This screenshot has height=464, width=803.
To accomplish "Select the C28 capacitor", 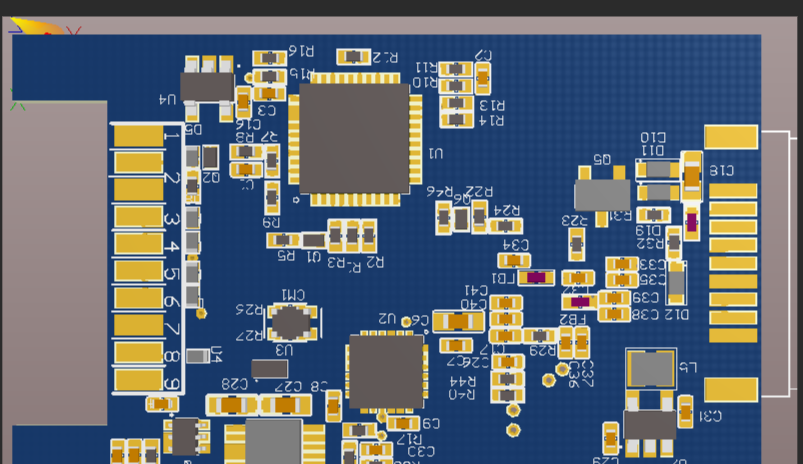I will click(231, 404).
